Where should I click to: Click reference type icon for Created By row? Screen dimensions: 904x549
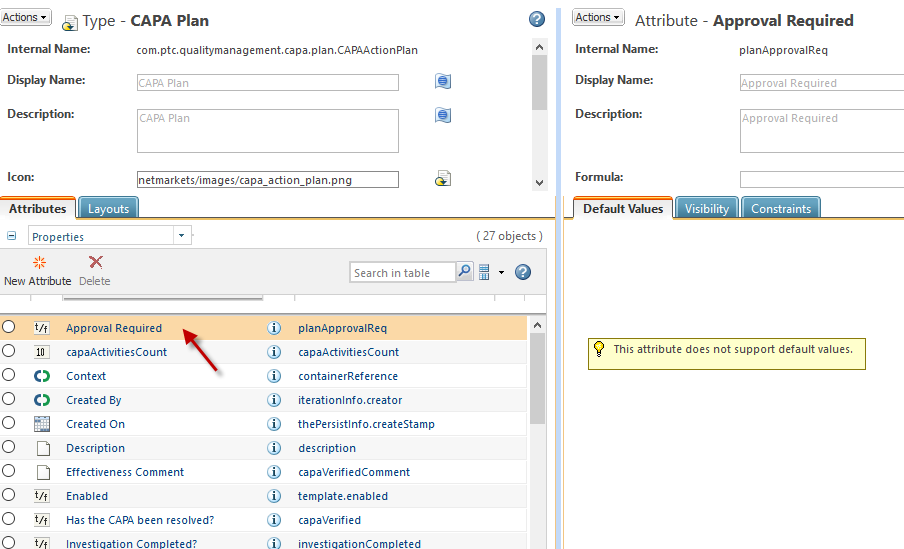coord(42,400)
